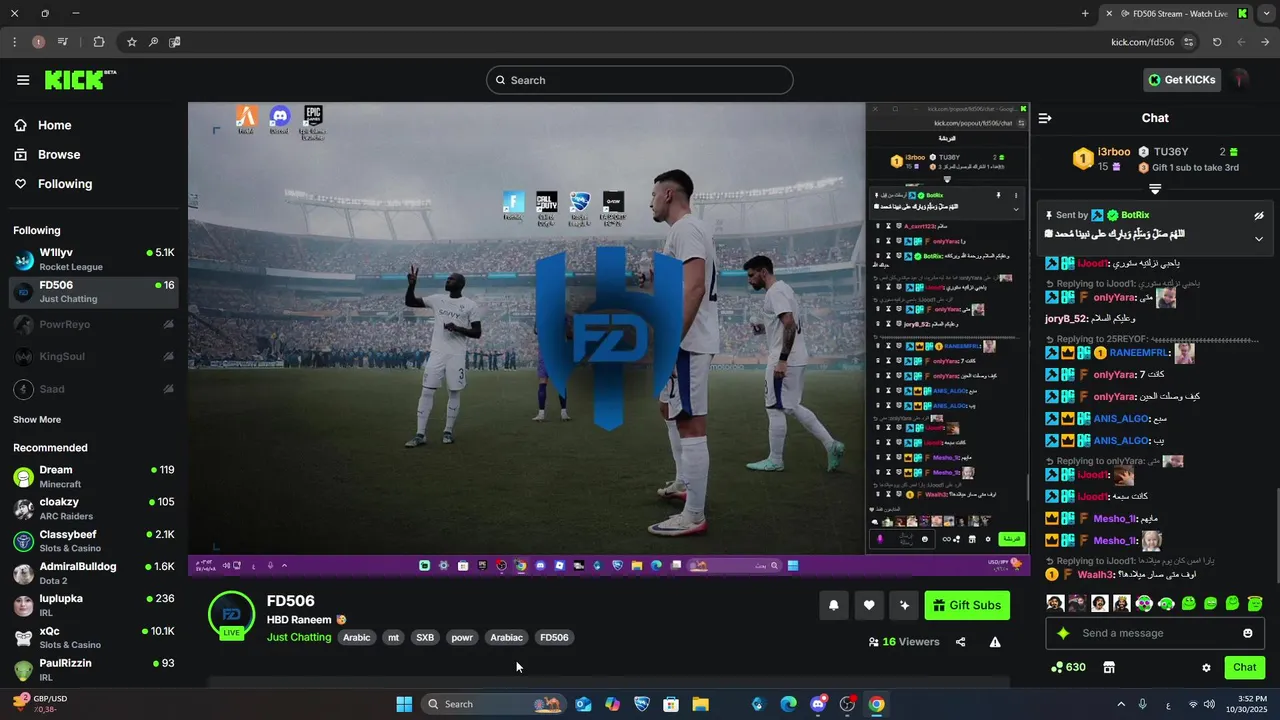
Task: Reload the kick.com page
Action: tap(1217, 42)
